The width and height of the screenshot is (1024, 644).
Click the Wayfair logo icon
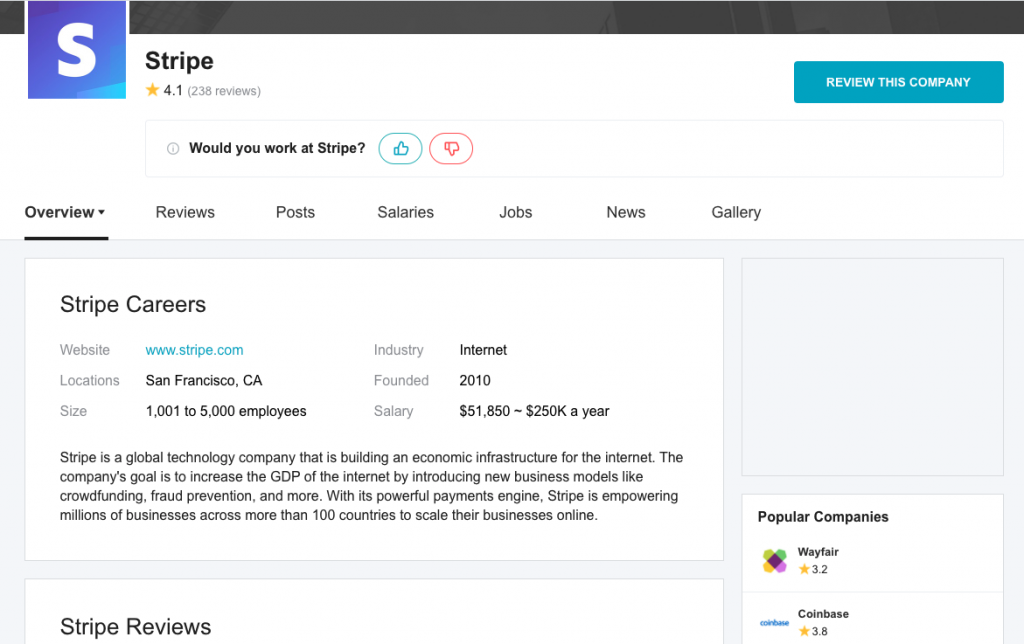[775, 561]
